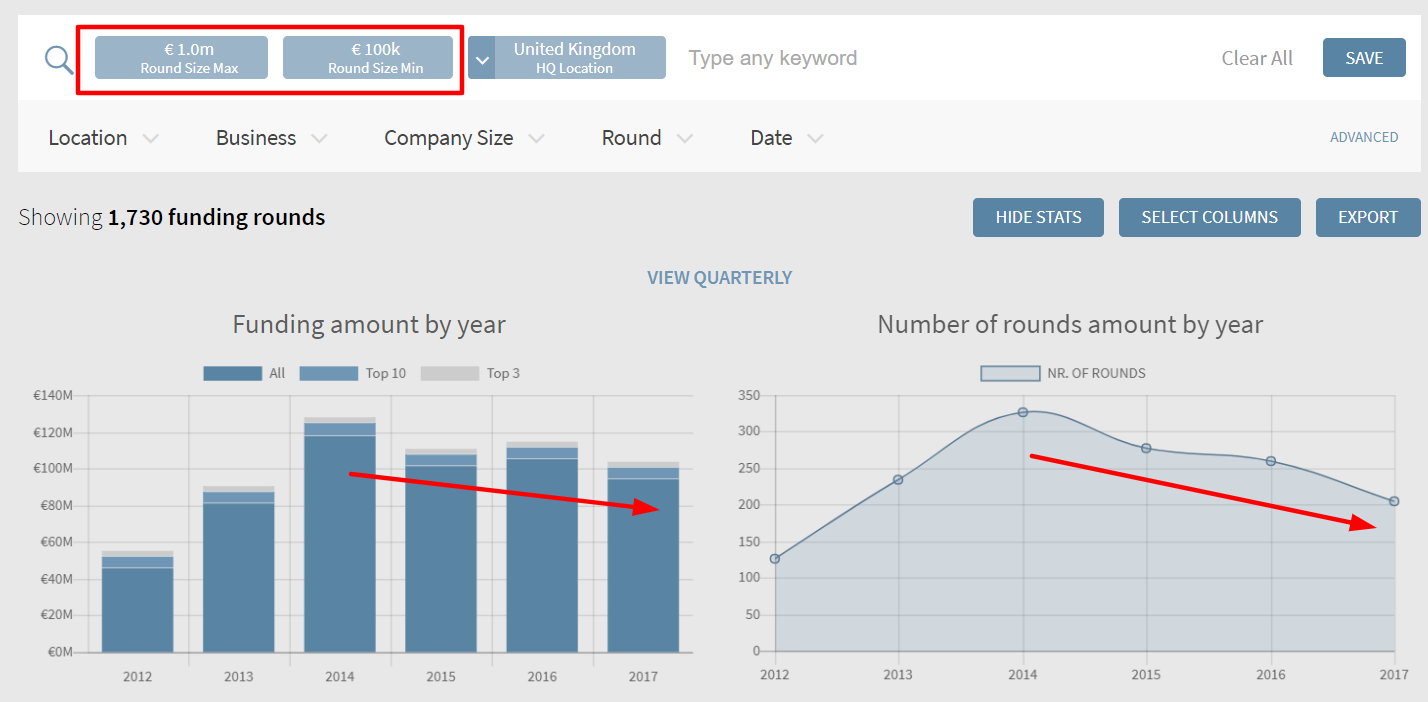Expand the Business filter dropdown
The width and height of the screenshot is (1428, 702).
271,138
